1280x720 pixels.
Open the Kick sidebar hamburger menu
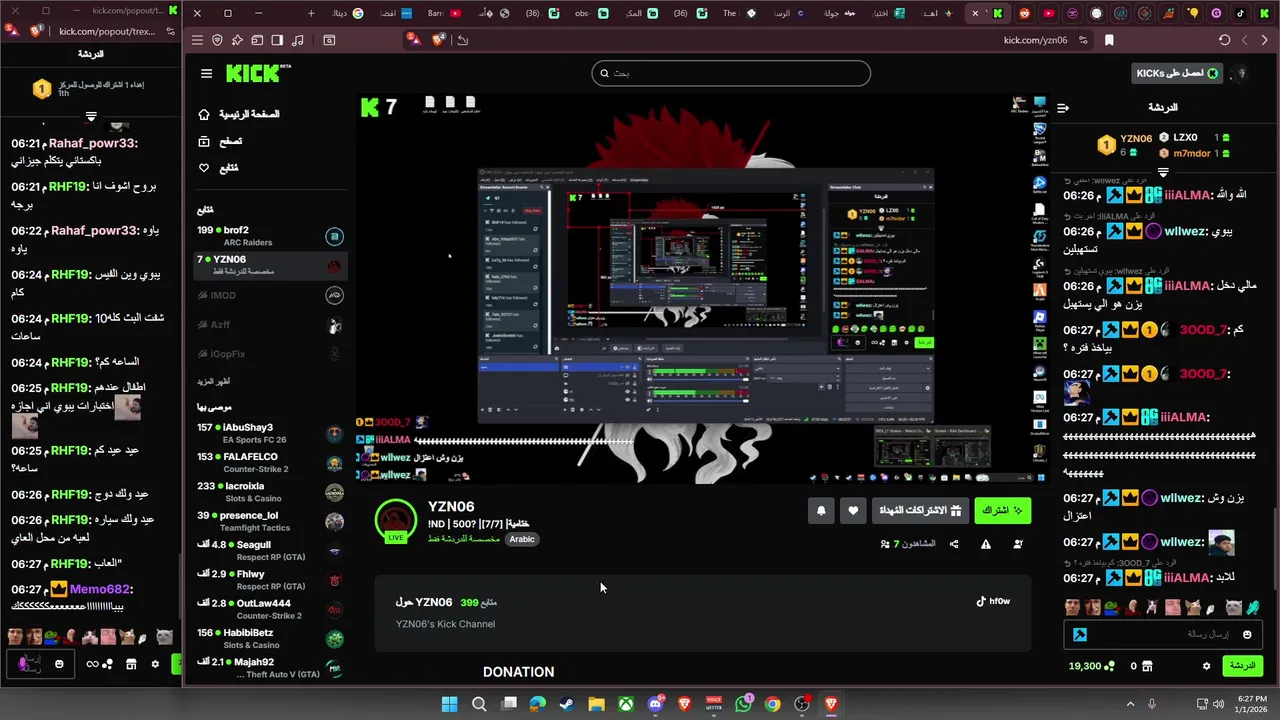point(206,73)
